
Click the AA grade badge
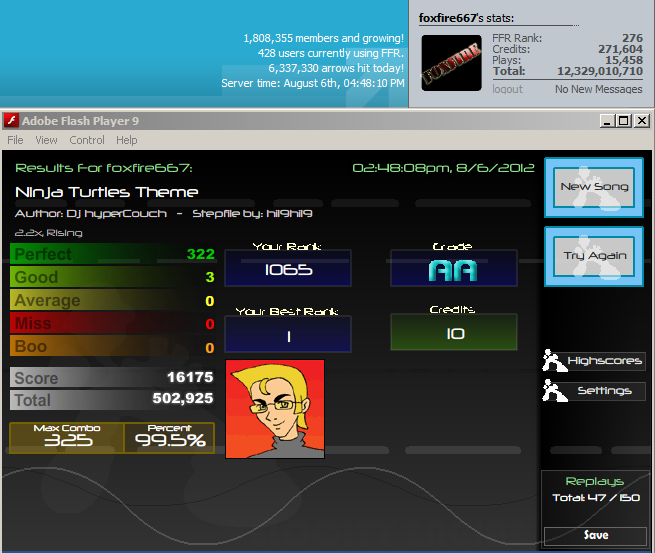[453, 270]
